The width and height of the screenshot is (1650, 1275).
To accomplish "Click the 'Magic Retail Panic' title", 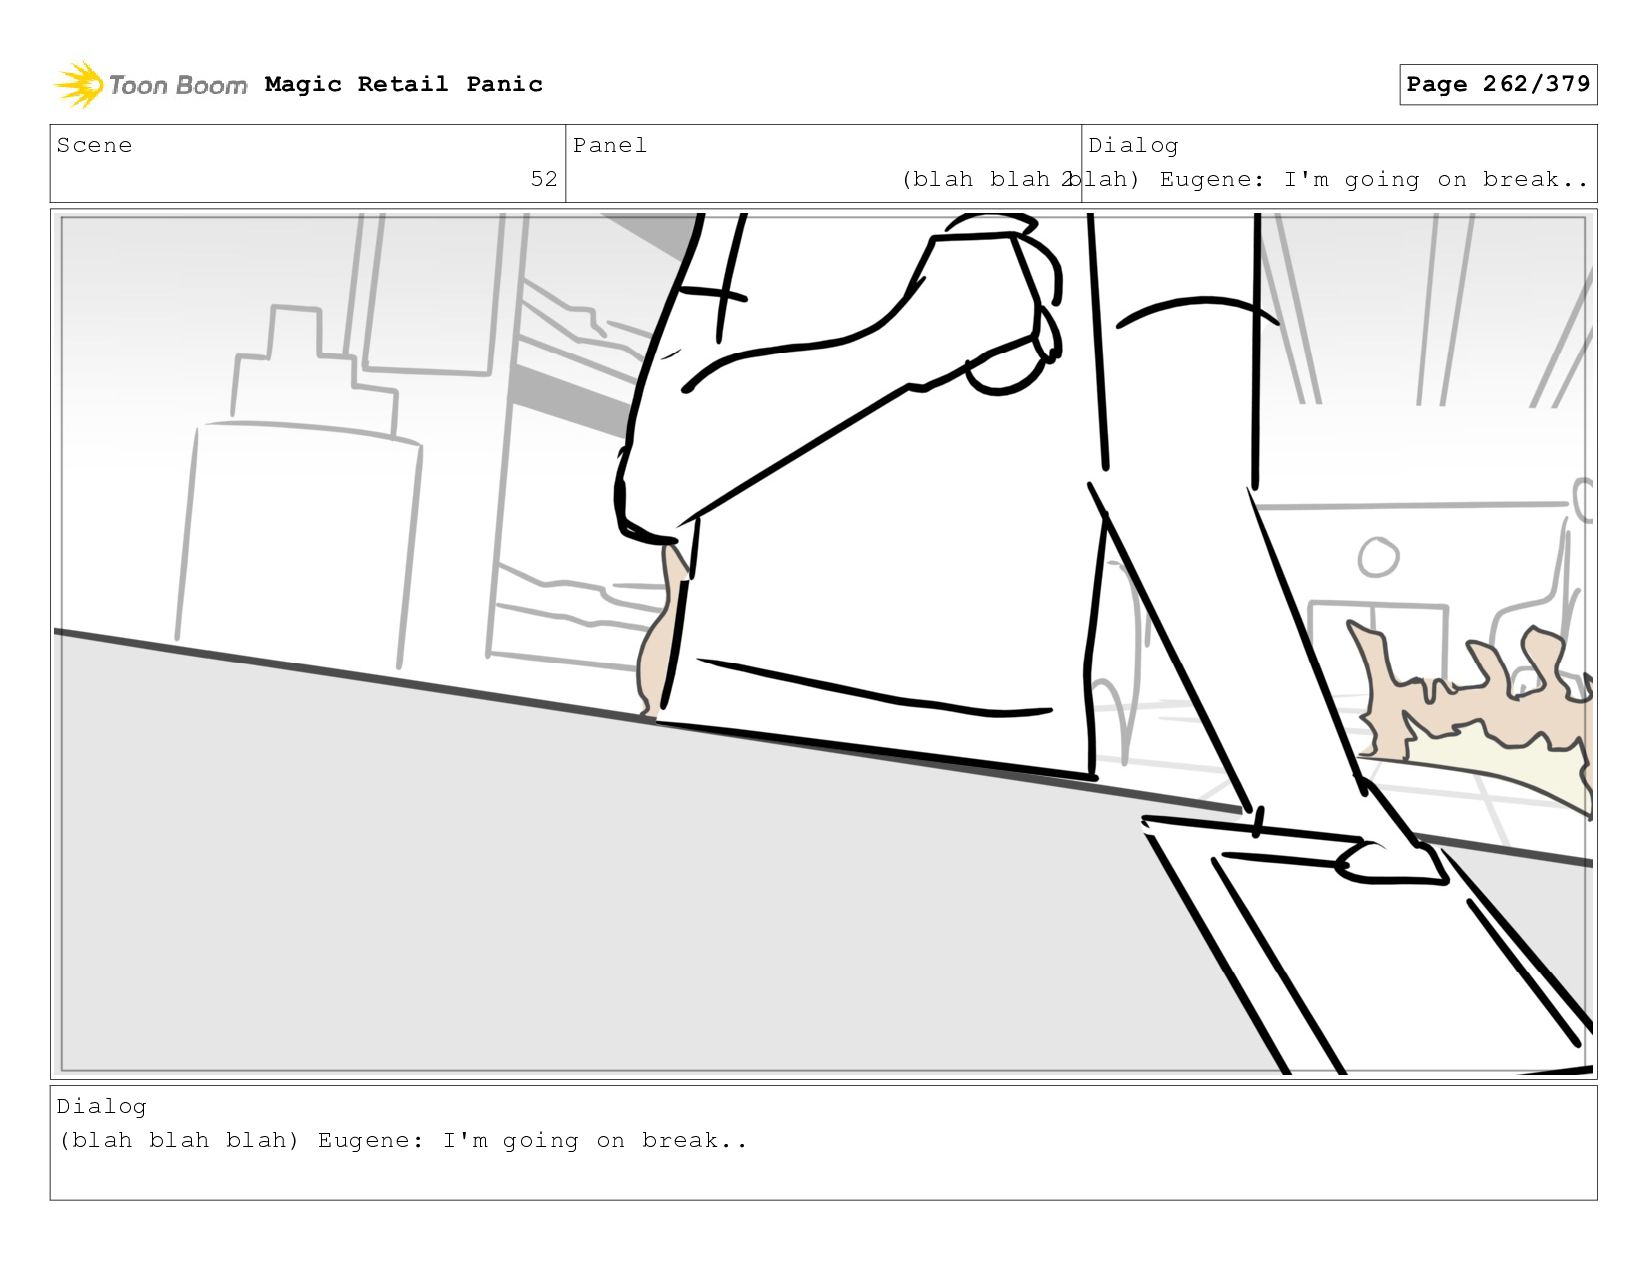I will tap(404, 84).
